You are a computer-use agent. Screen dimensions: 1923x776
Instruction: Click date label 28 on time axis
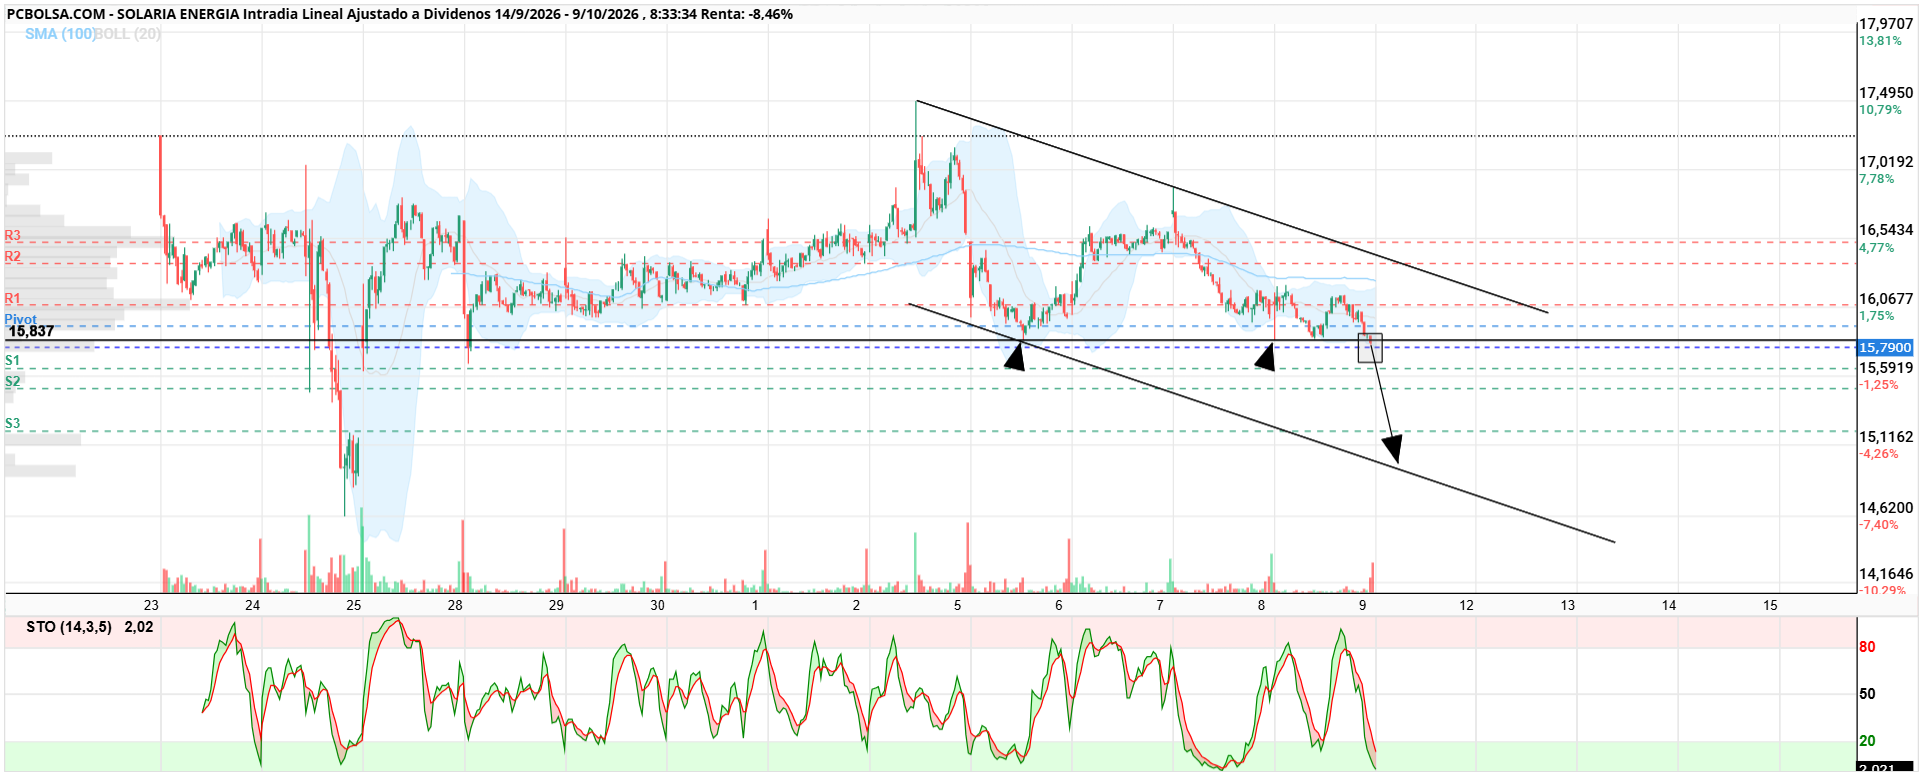(455, 605)
